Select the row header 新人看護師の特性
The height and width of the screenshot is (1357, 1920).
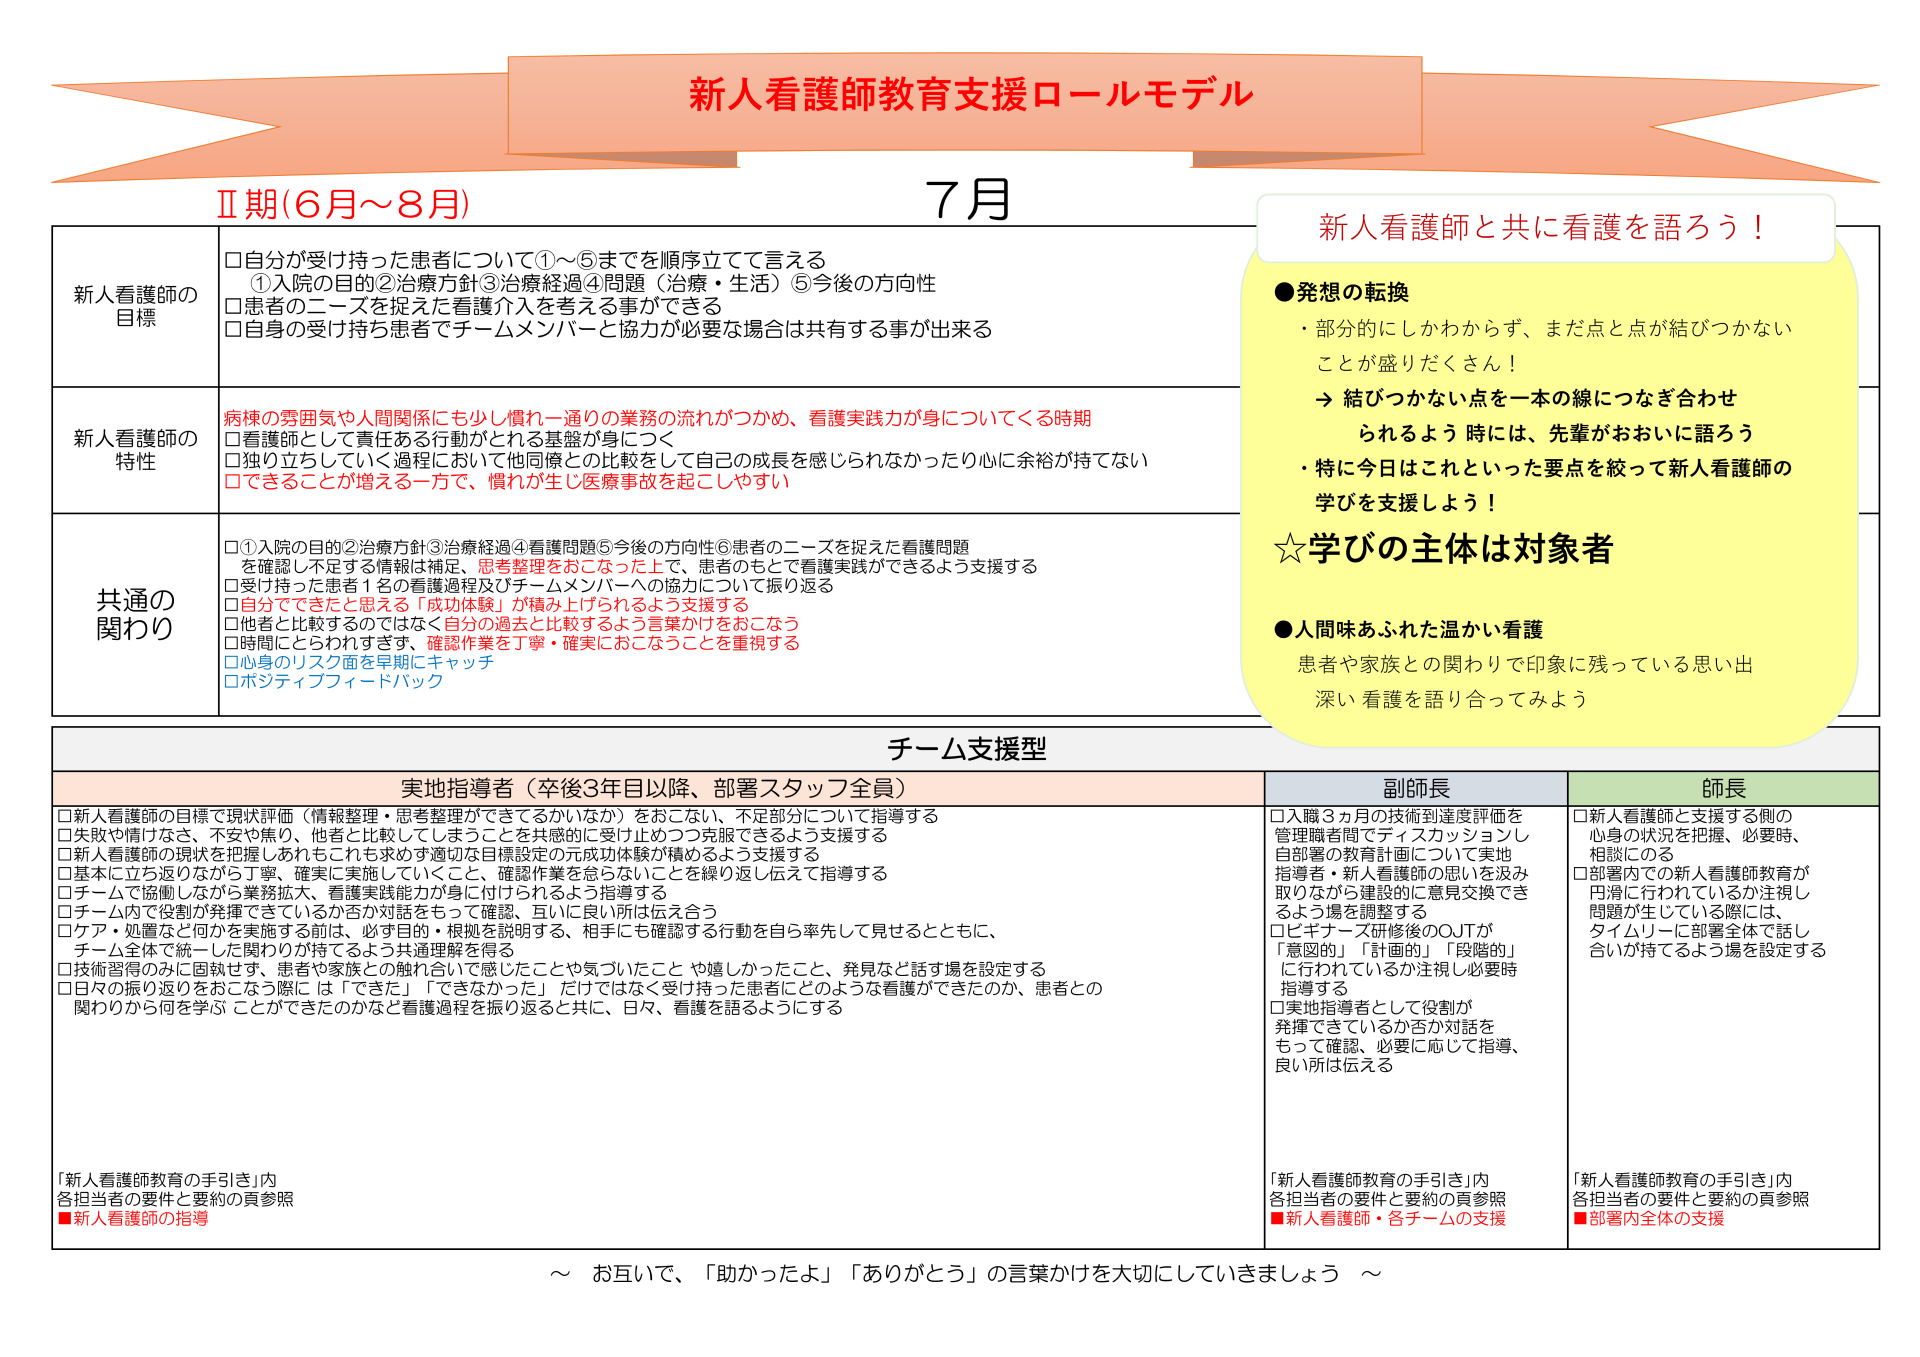pos(136,450)
